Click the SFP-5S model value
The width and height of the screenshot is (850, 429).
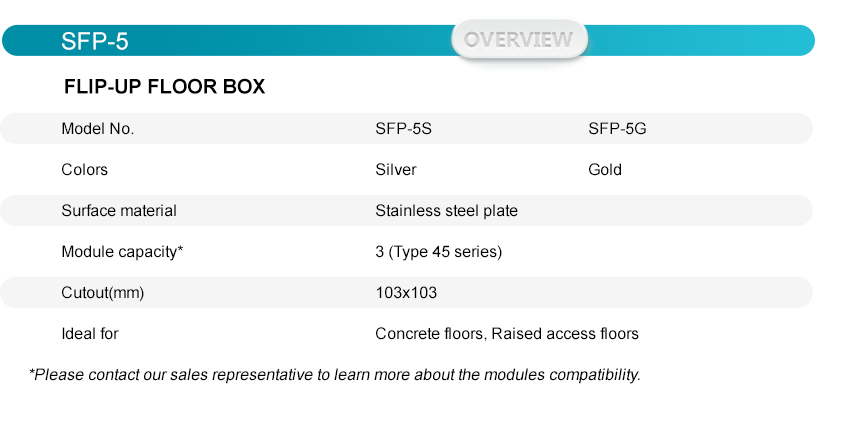tap(403, 129)
